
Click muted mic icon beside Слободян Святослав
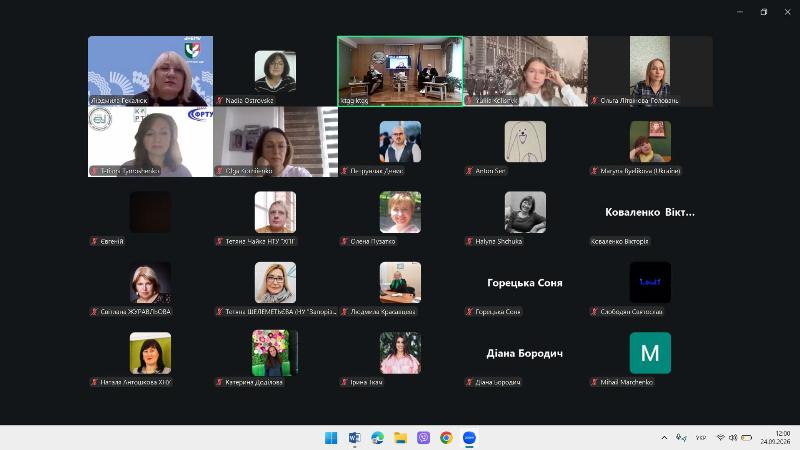(594, 311)
